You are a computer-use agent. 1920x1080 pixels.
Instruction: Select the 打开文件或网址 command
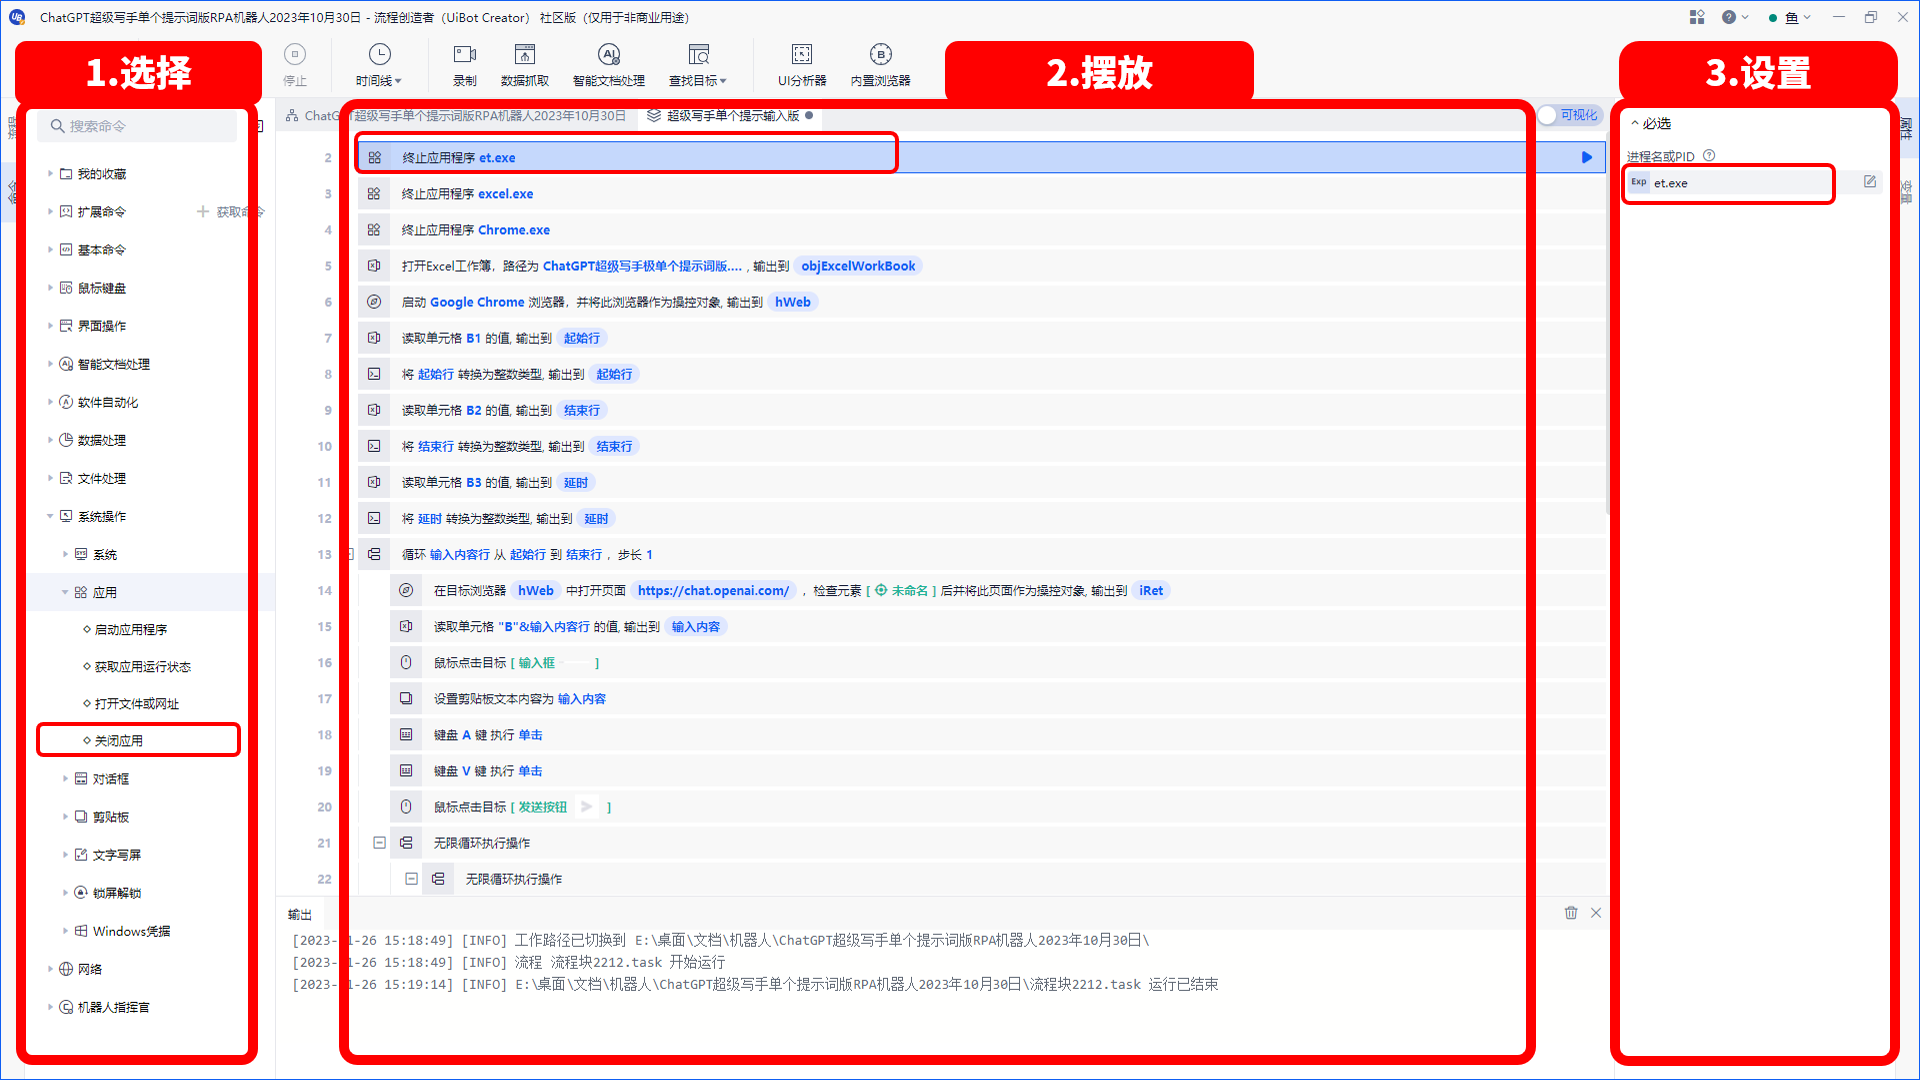(136, 703)
